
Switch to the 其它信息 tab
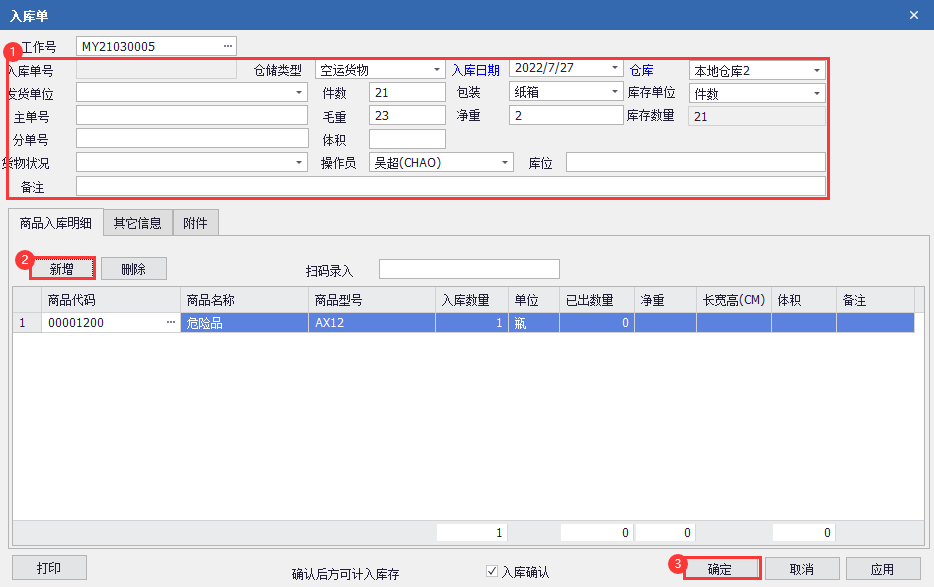[137, 223]
